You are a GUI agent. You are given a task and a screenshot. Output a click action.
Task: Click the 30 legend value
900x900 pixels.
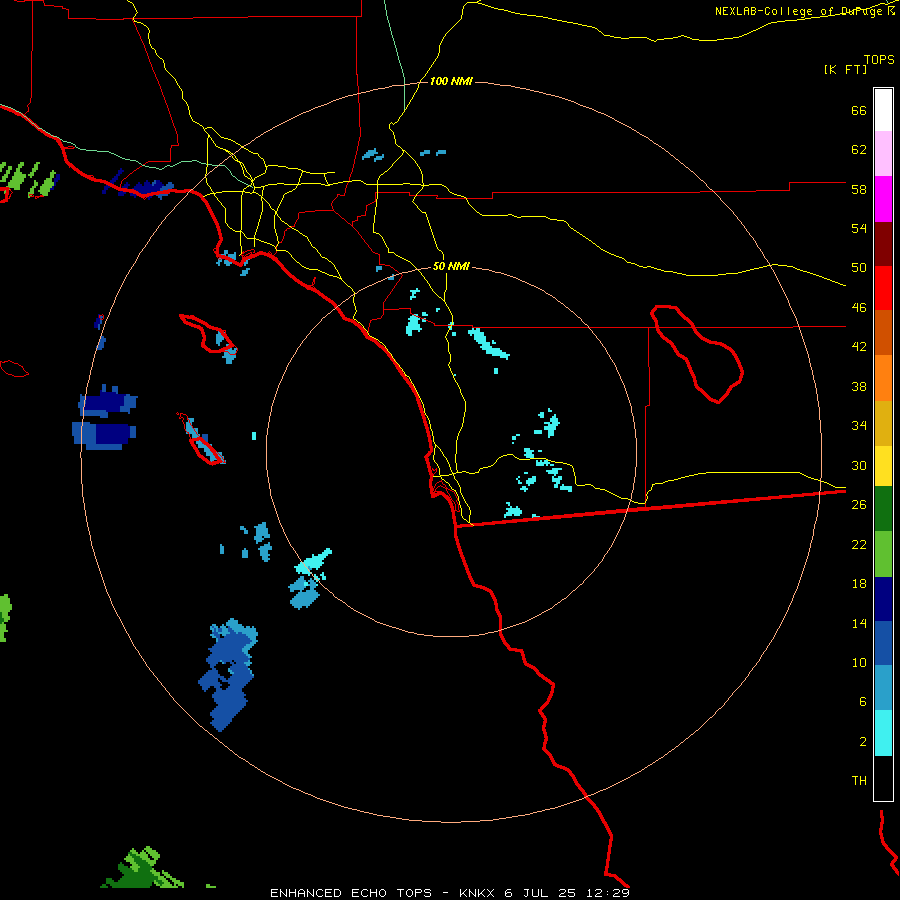click(859, 465)
